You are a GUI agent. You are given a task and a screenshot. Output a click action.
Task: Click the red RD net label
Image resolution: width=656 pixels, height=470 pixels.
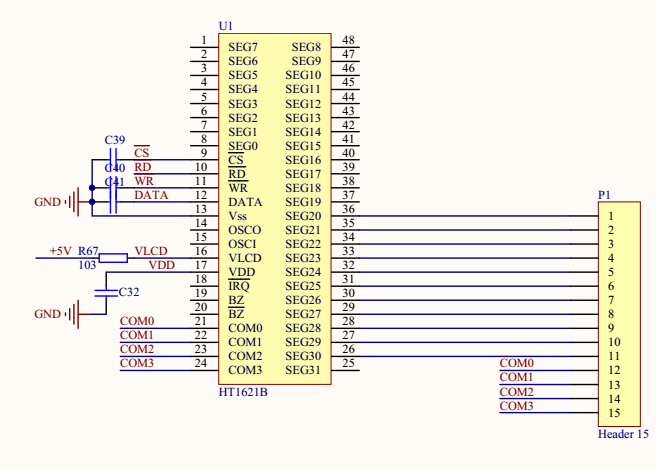pyautogui.click(x=143, y=167)
